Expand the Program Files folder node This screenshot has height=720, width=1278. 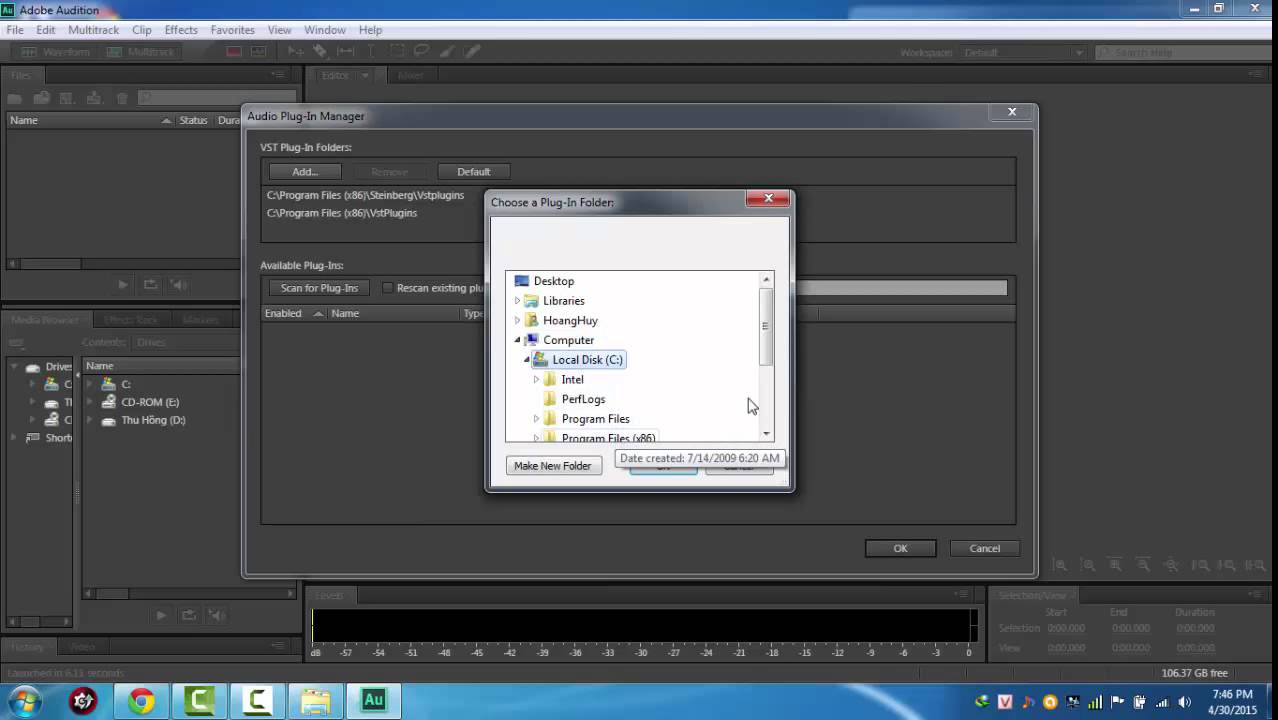click(537, 419)
